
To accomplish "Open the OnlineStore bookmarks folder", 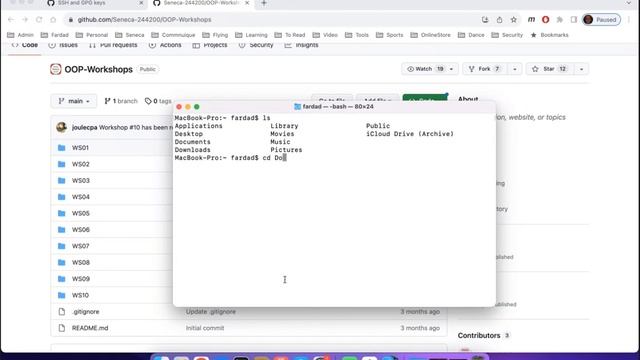I will [x=431, y=35].
